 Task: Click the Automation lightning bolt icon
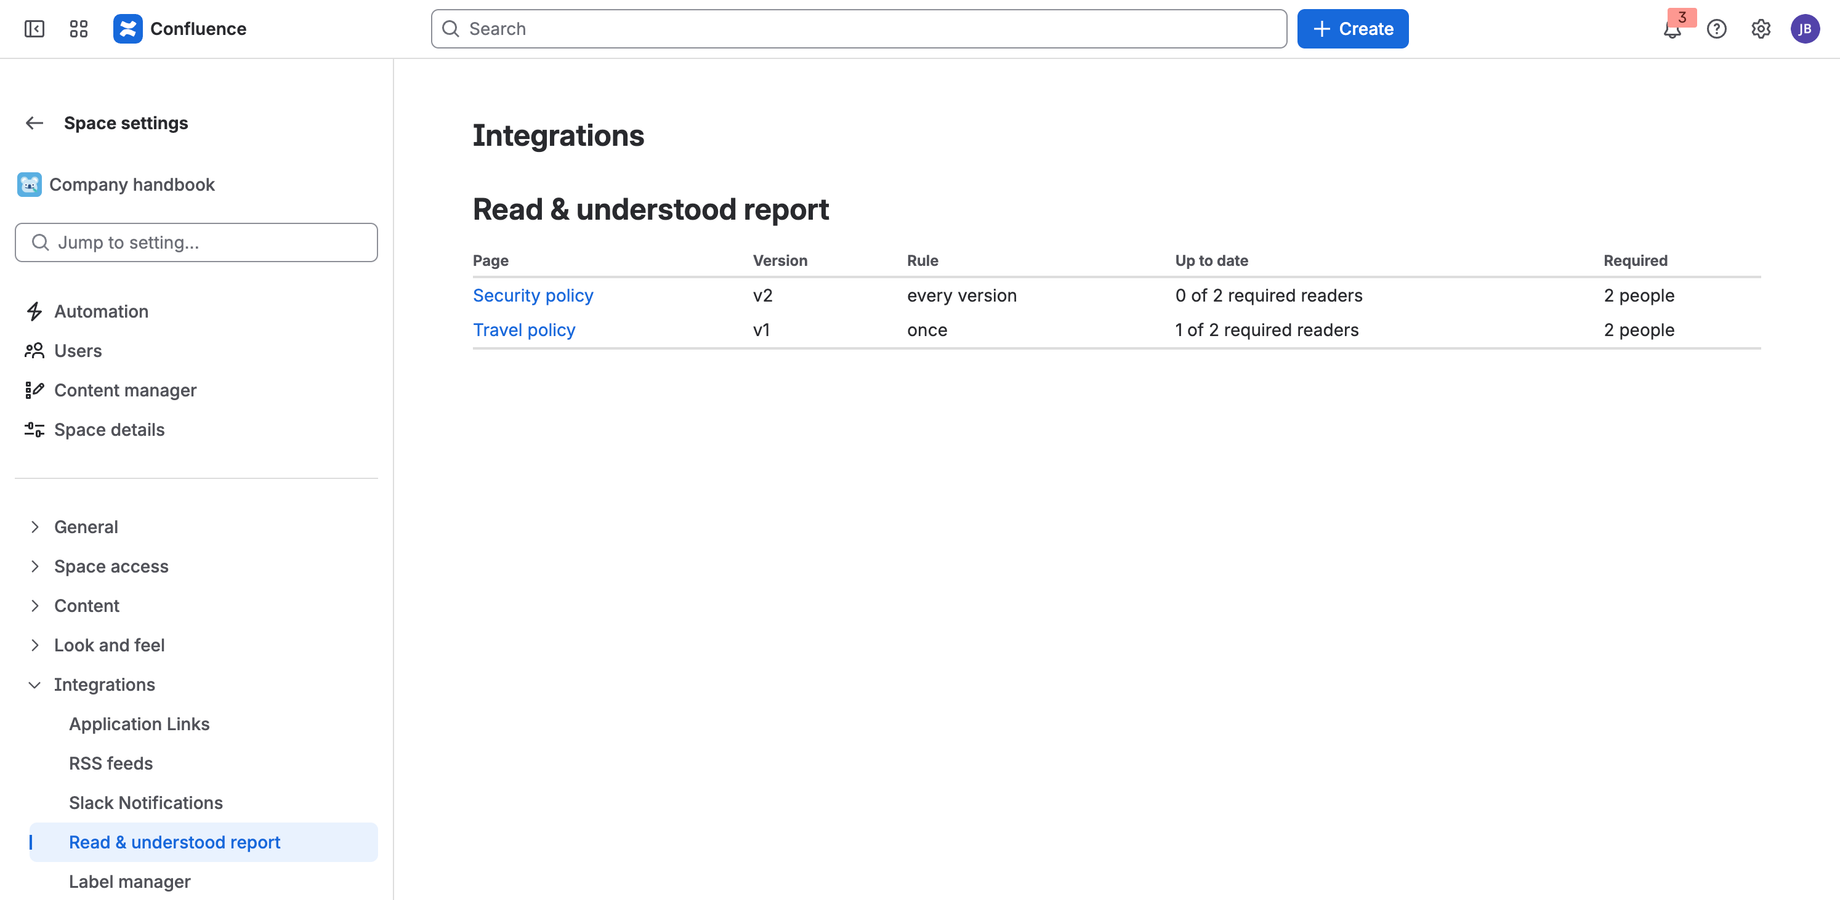coord(35,311)
